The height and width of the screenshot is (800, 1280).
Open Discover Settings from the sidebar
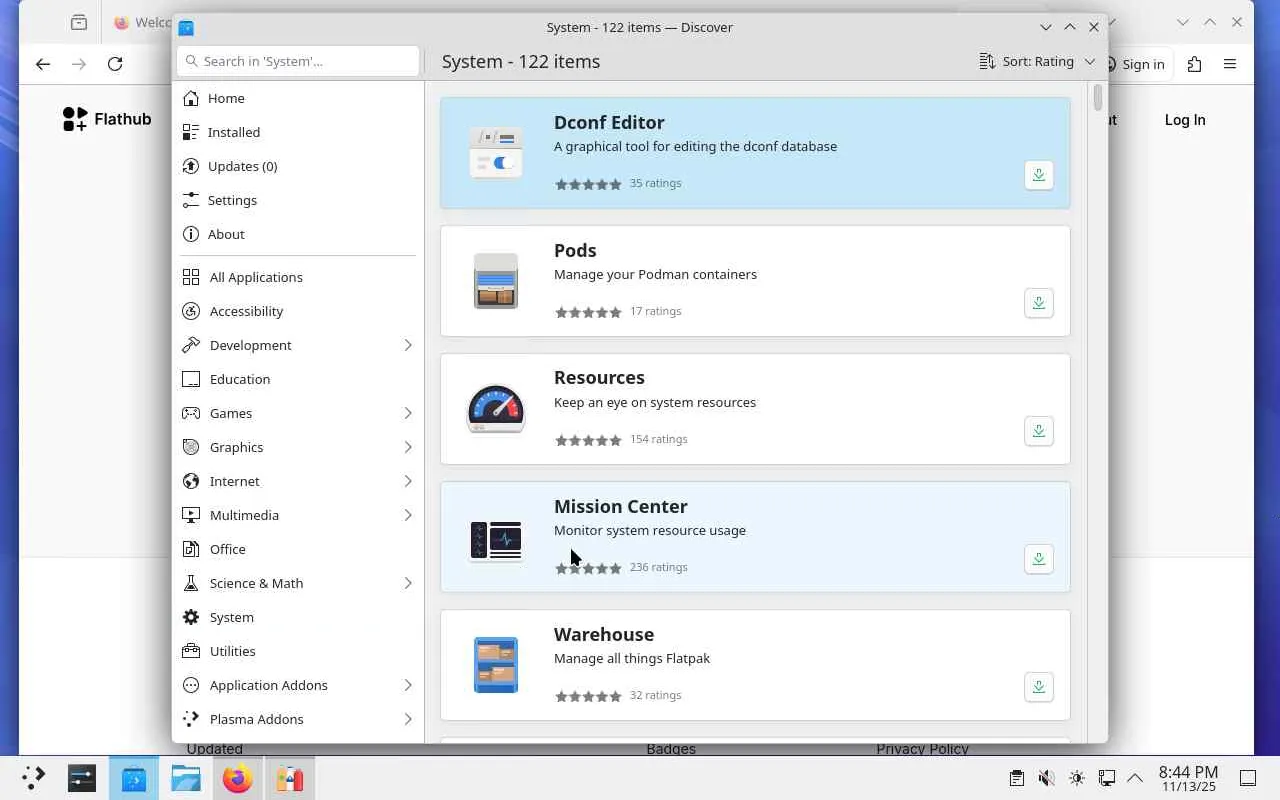(x=298, y=200)
